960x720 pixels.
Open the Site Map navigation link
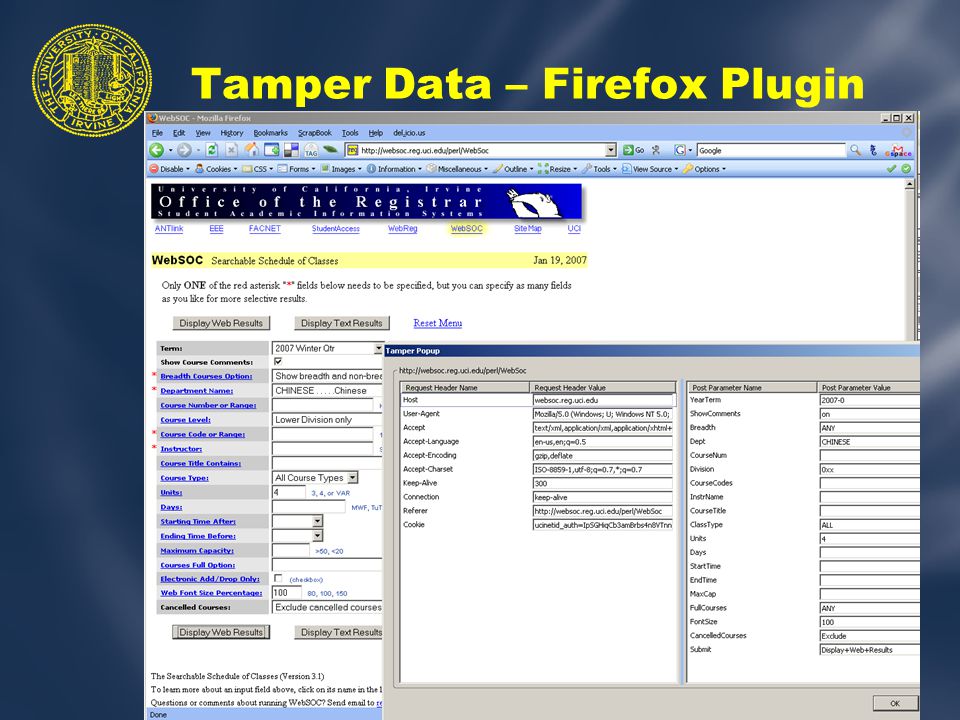coord(528,228)
